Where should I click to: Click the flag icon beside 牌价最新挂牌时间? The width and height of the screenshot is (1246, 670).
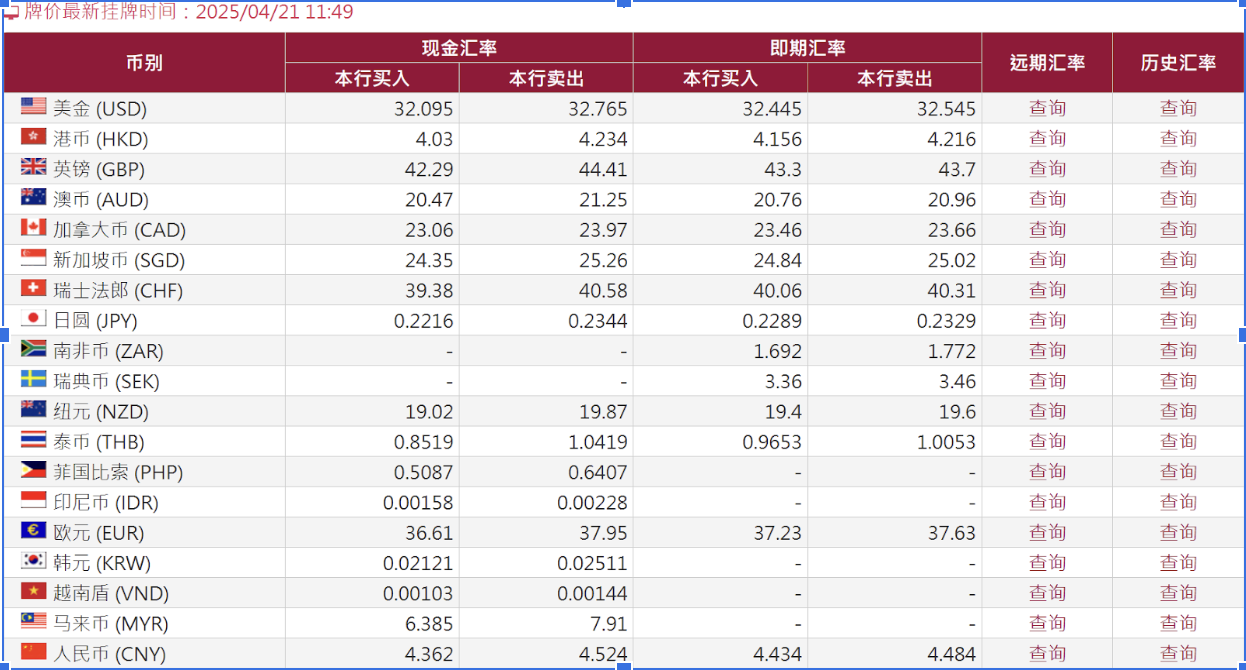tap(11, 13)
